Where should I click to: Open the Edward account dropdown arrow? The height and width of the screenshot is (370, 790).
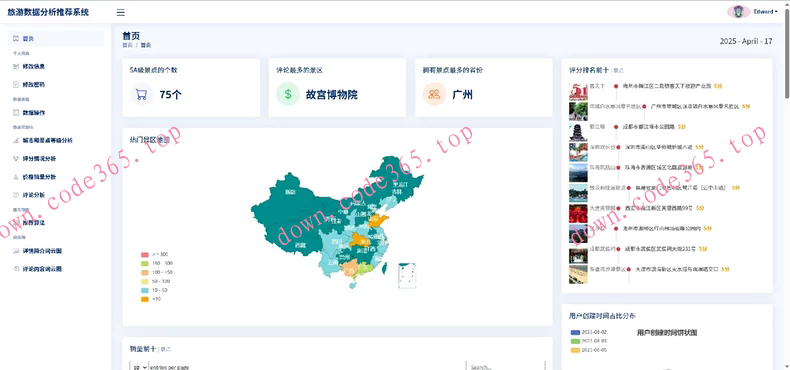point(776,12)
